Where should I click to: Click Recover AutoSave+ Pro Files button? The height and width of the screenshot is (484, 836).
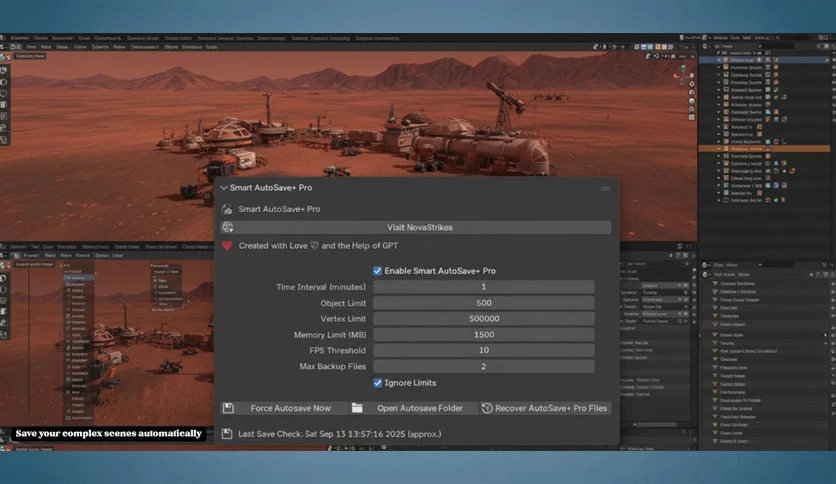(544, 408)
